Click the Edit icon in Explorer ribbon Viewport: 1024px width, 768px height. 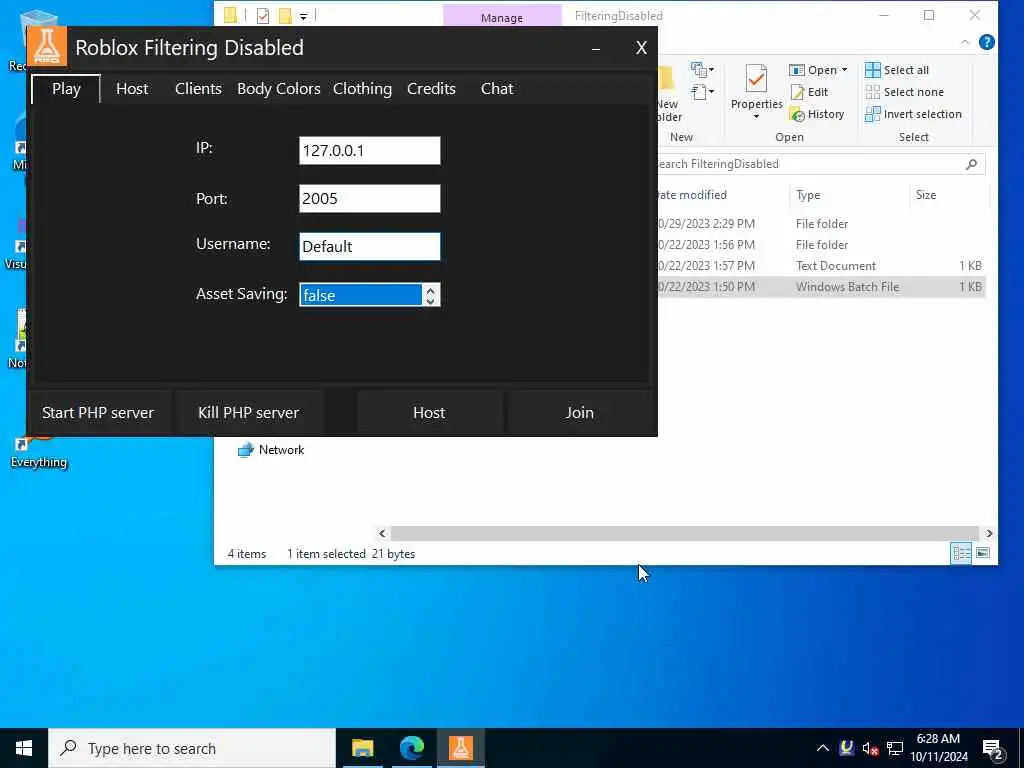(797, 93)
